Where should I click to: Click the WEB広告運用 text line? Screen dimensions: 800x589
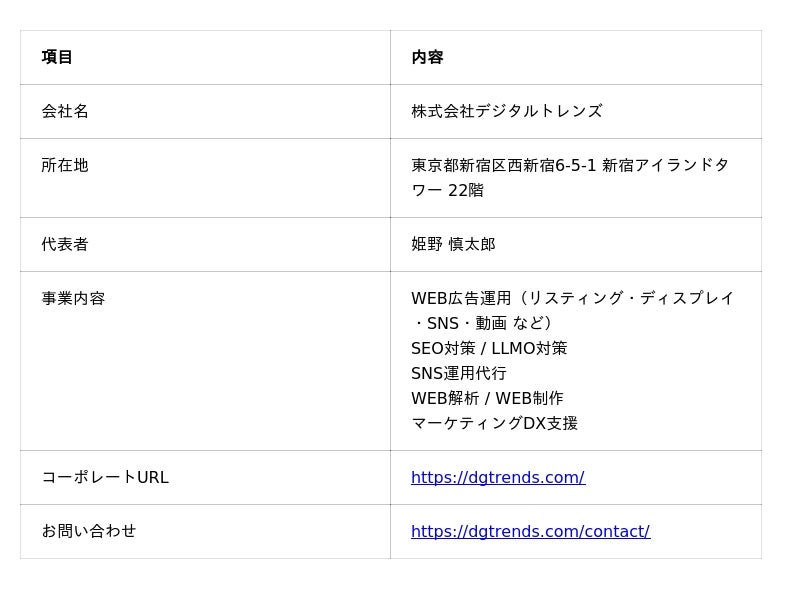(572, 299)
